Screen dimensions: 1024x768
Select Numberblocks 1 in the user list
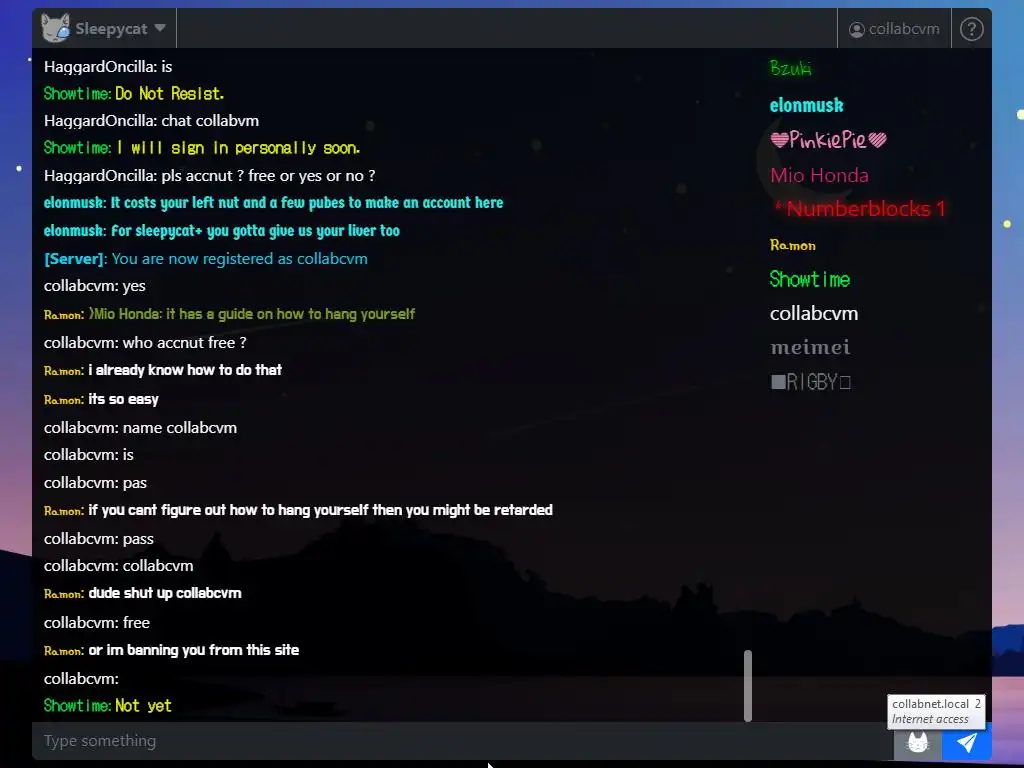coord(860,209)
